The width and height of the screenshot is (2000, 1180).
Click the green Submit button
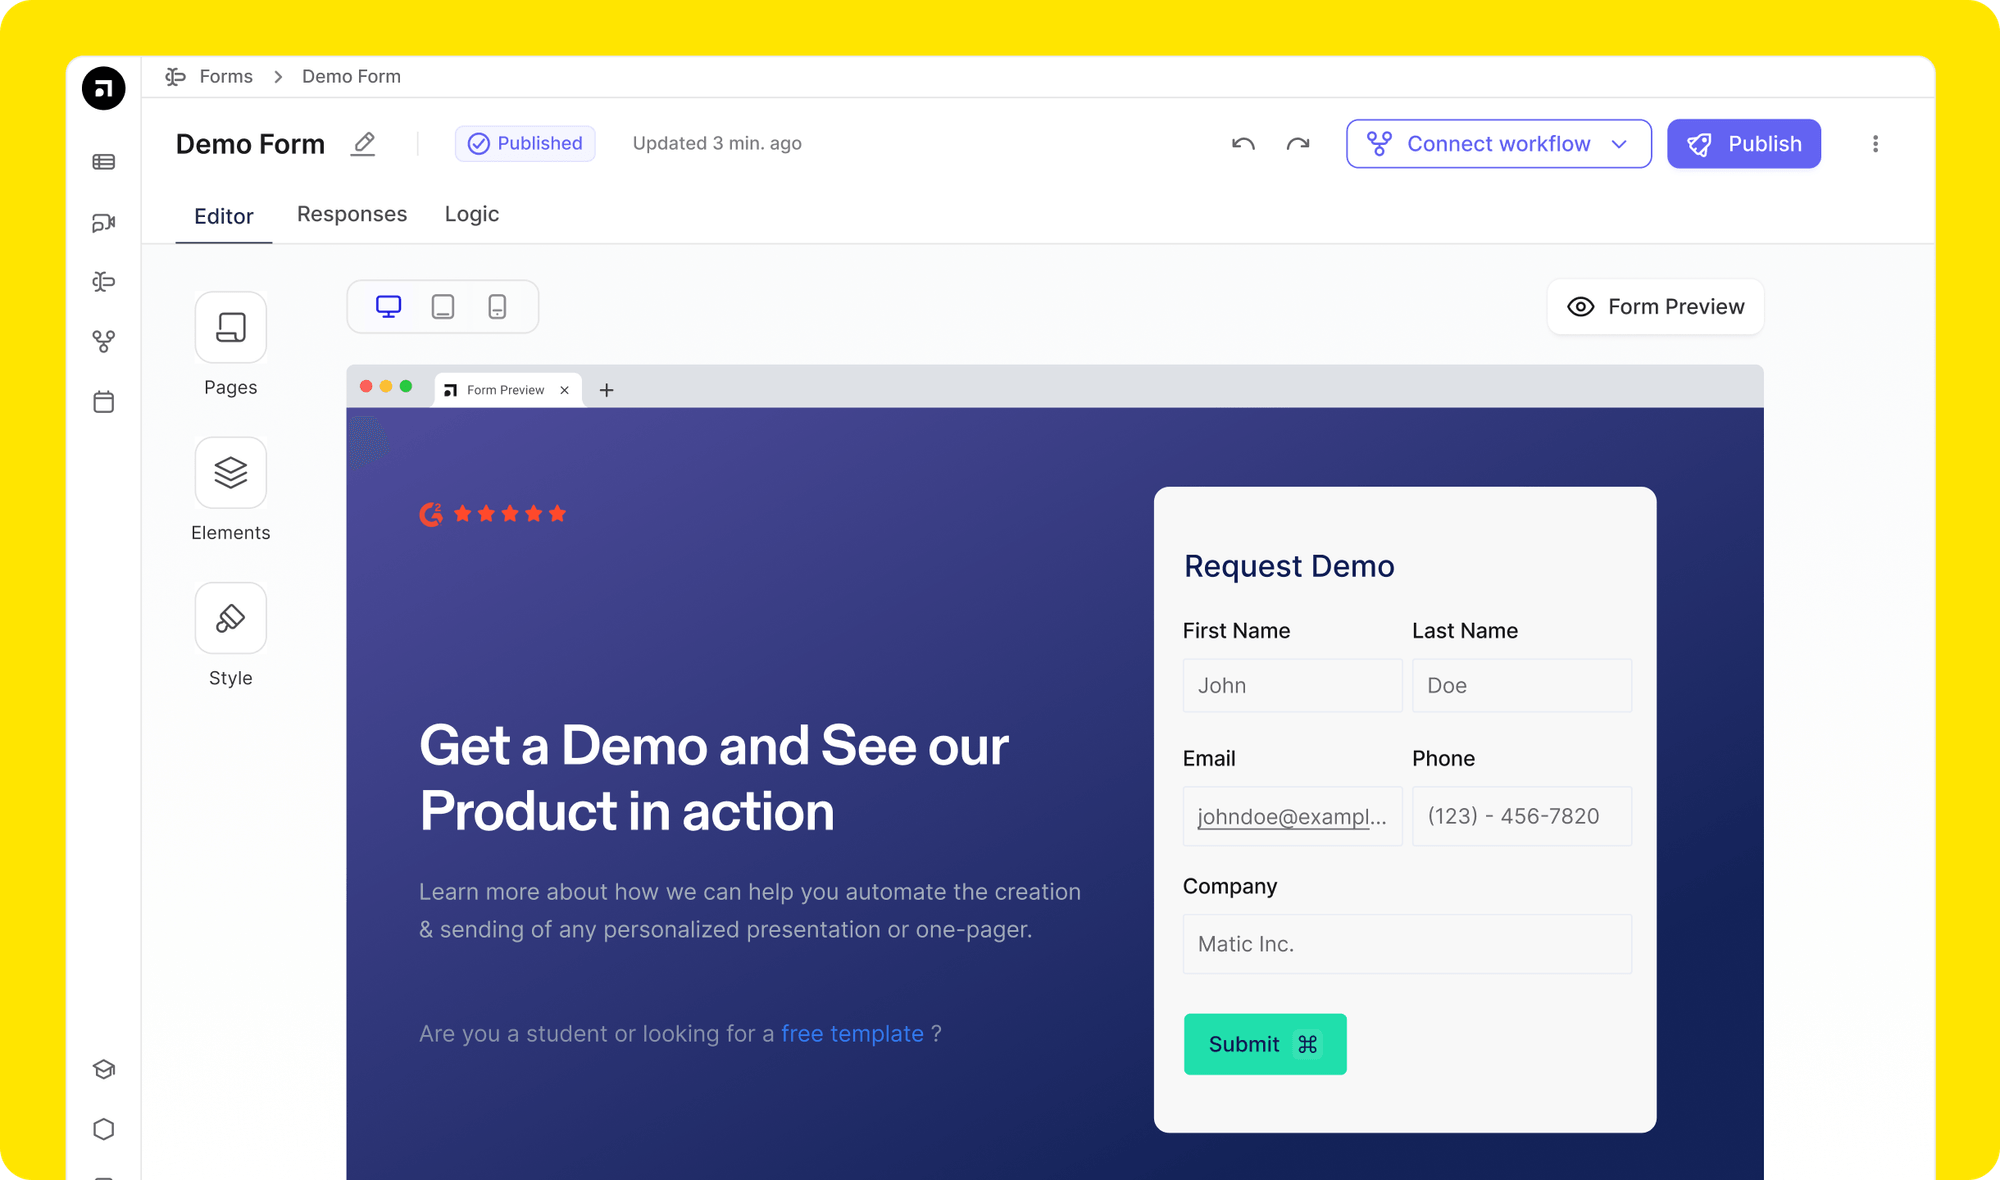click(x=1264, y=1044)
